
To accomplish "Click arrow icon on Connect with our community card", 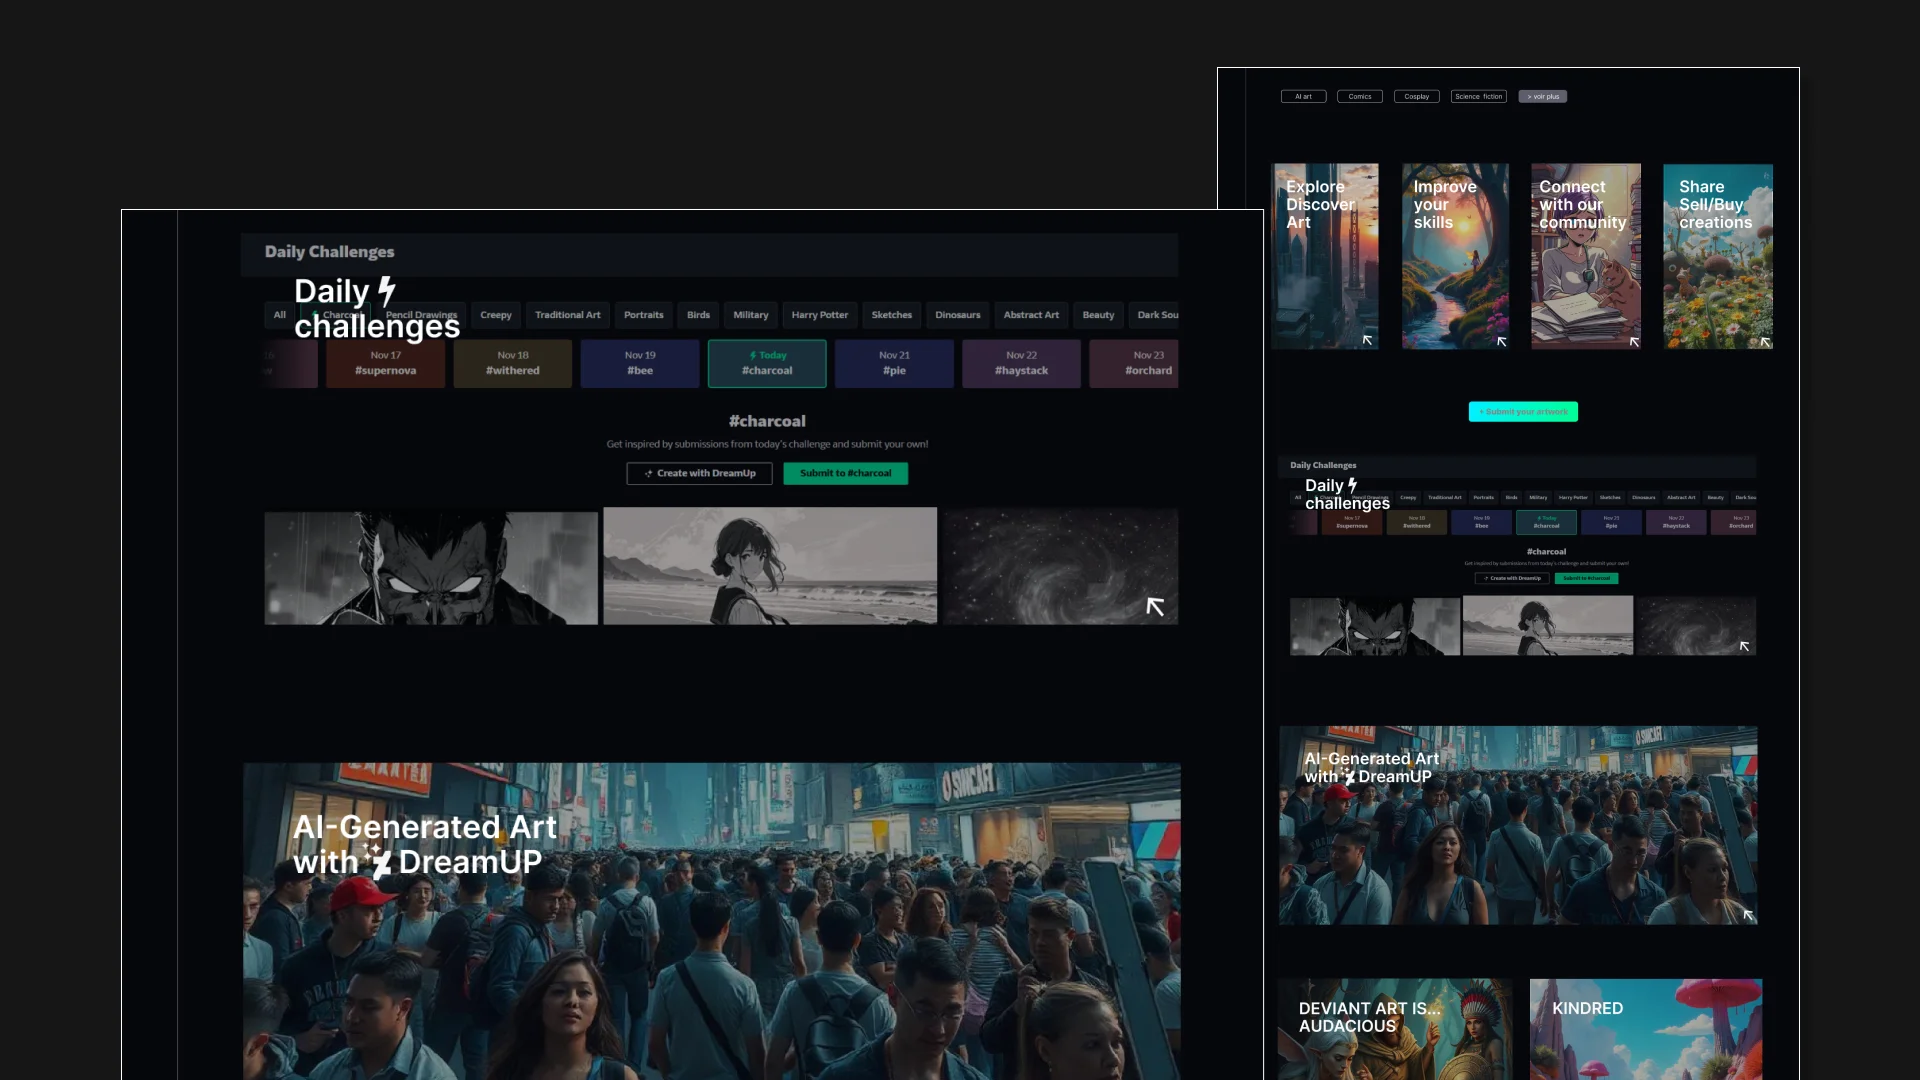I will [x=1634, y=342].
